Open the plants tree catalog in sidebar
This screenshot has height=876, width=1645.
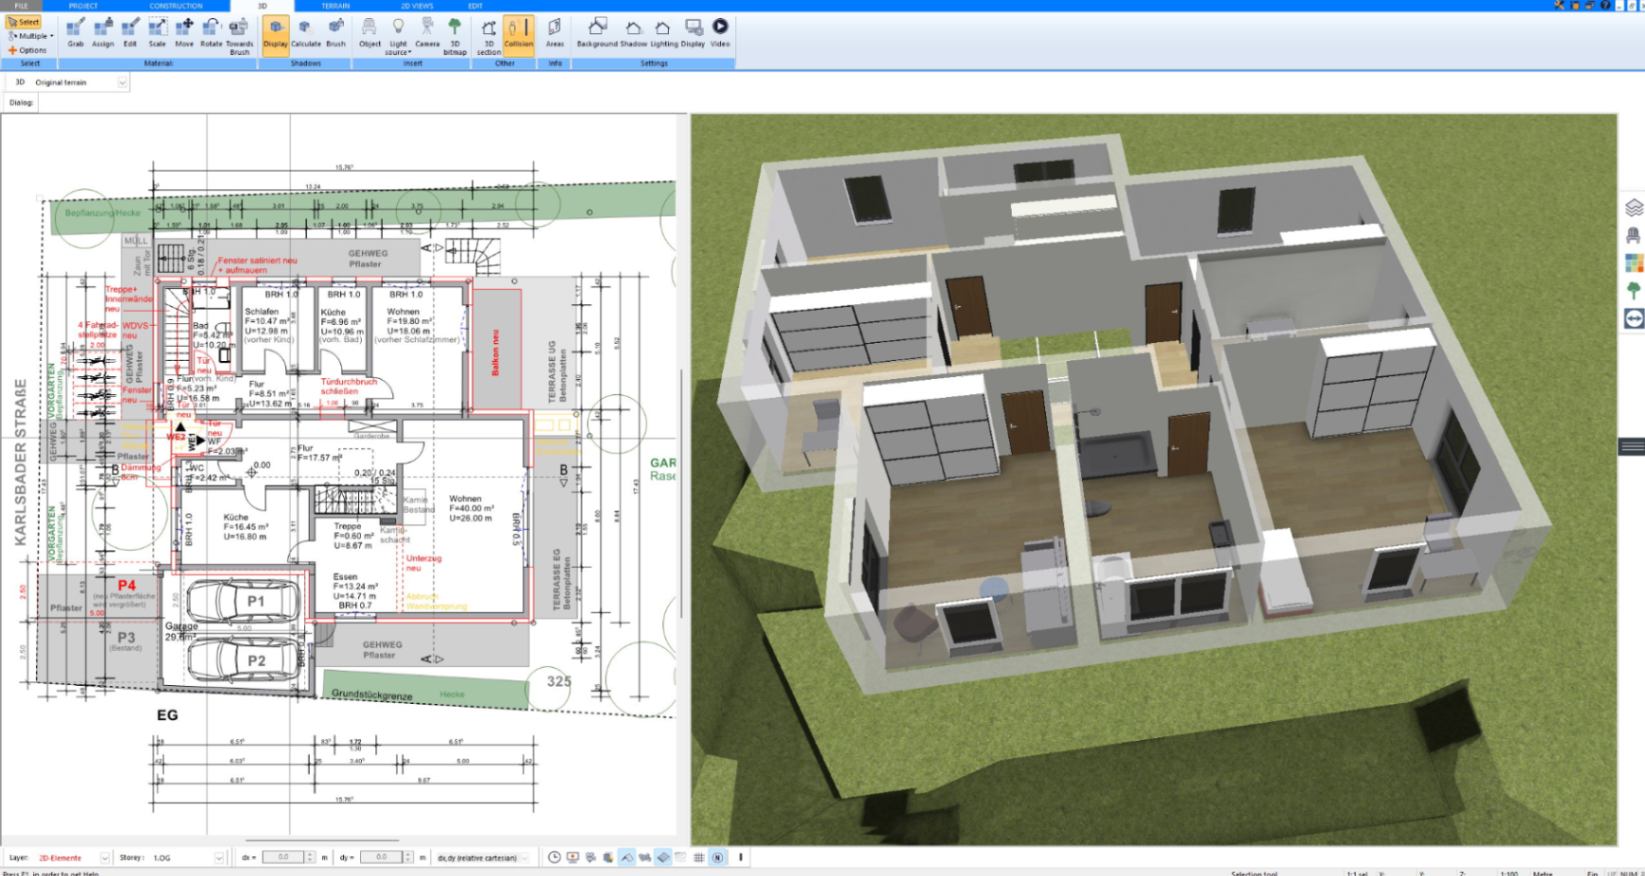click(x=1634, y=290)
